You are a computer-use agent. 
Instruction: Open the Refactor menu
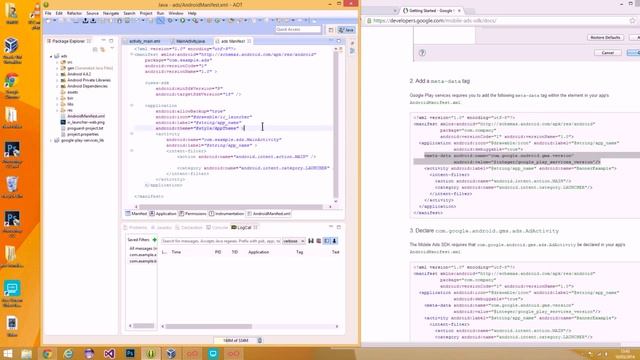[74, 13]
